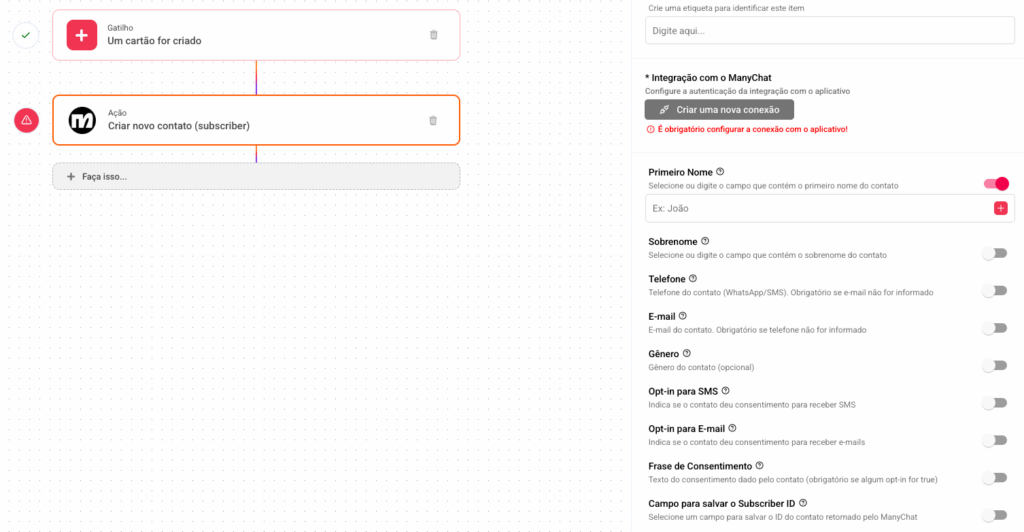This screenshot has width=1024, height=532.
Task: Click the green checkmark status icon
Action: 27,35
